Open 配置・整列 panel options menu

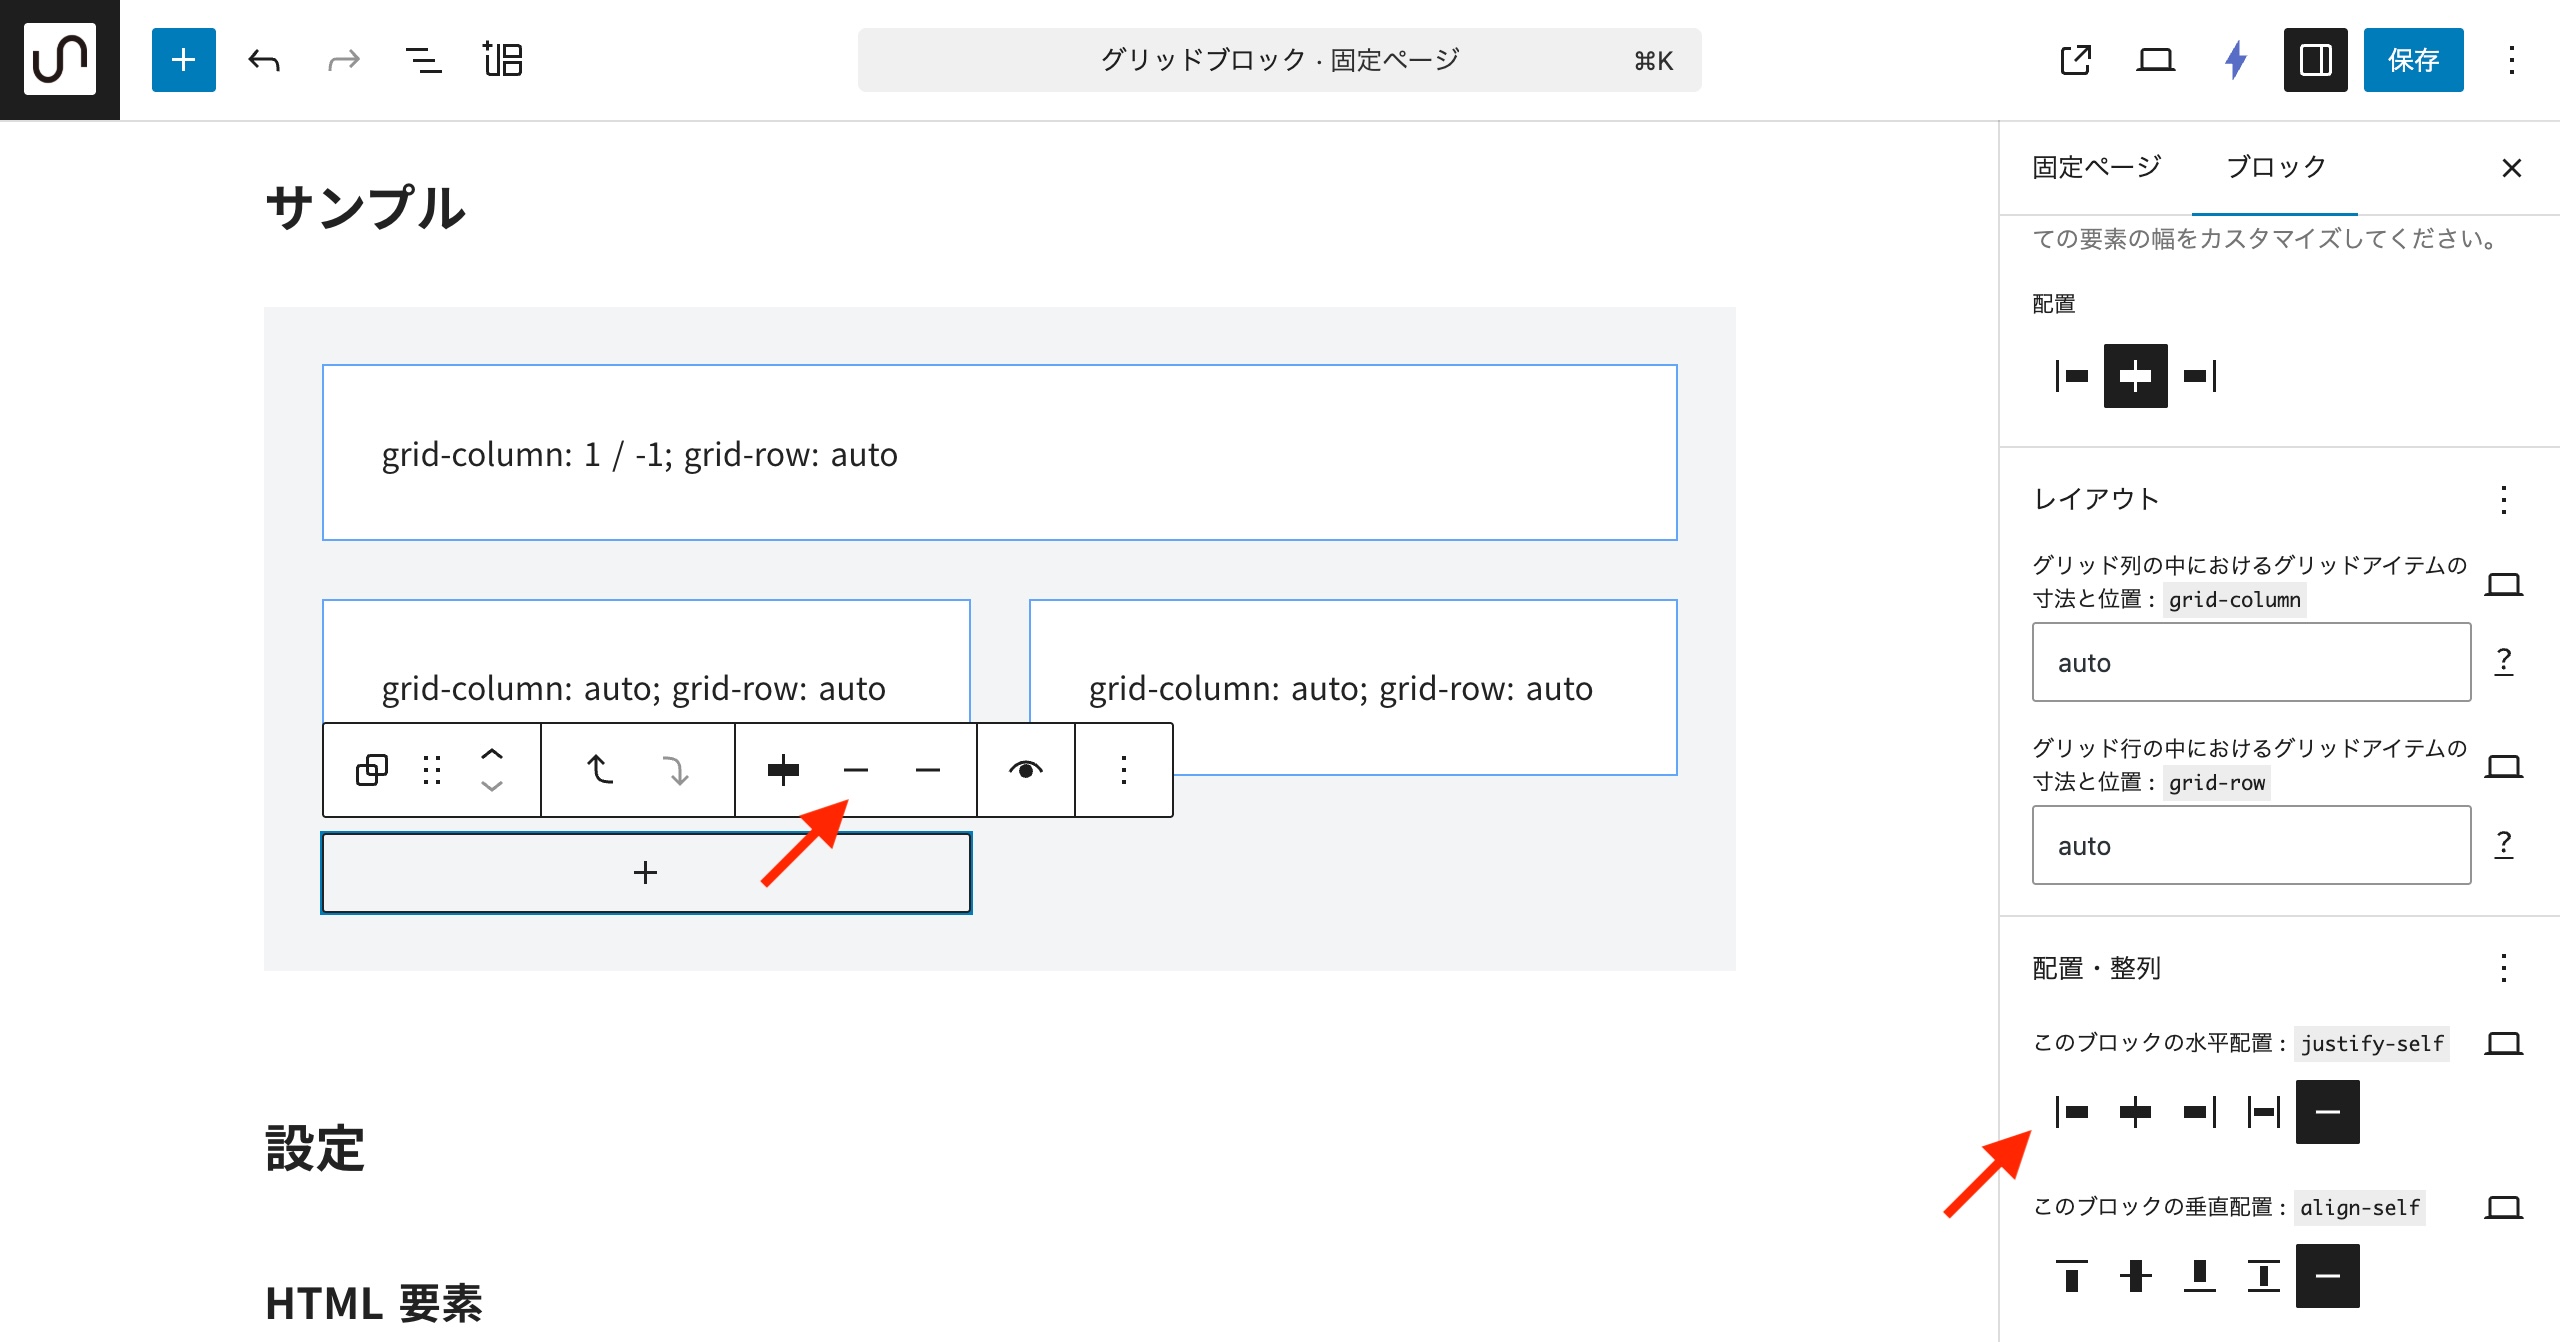point(2503,968)
